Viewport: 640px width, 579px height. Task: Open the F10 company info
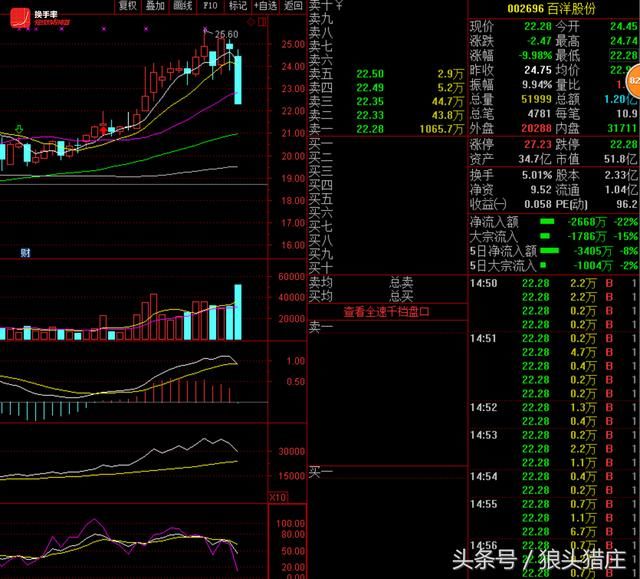210,6
